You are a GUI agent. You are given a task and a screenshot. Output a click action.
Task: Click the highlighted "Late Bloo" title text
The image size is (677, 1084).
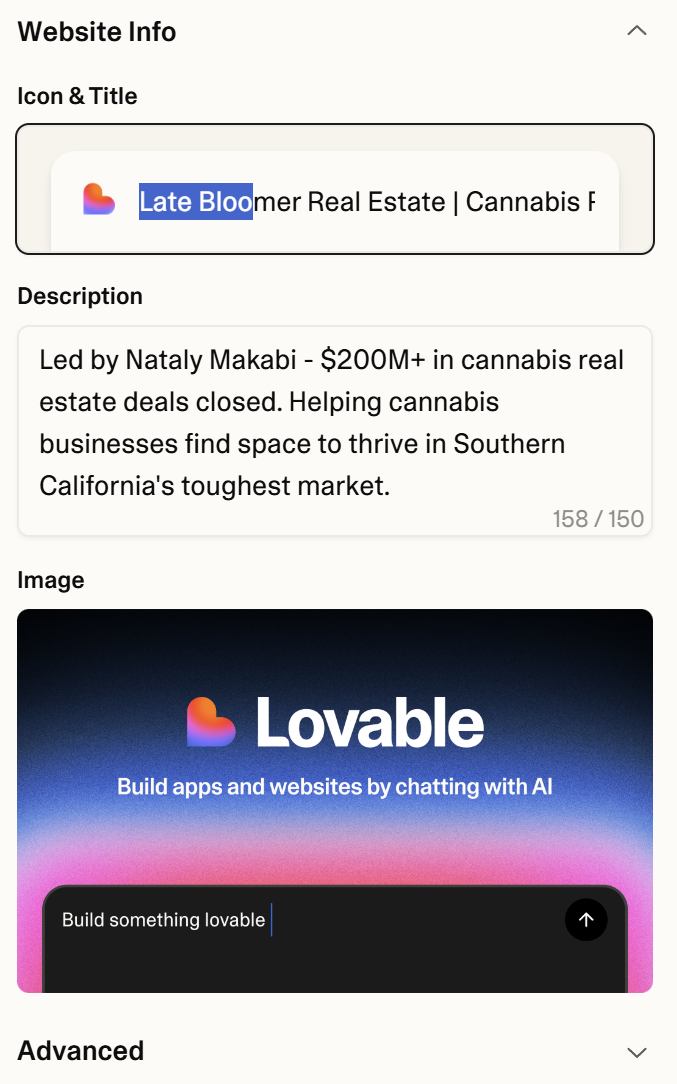195,202
